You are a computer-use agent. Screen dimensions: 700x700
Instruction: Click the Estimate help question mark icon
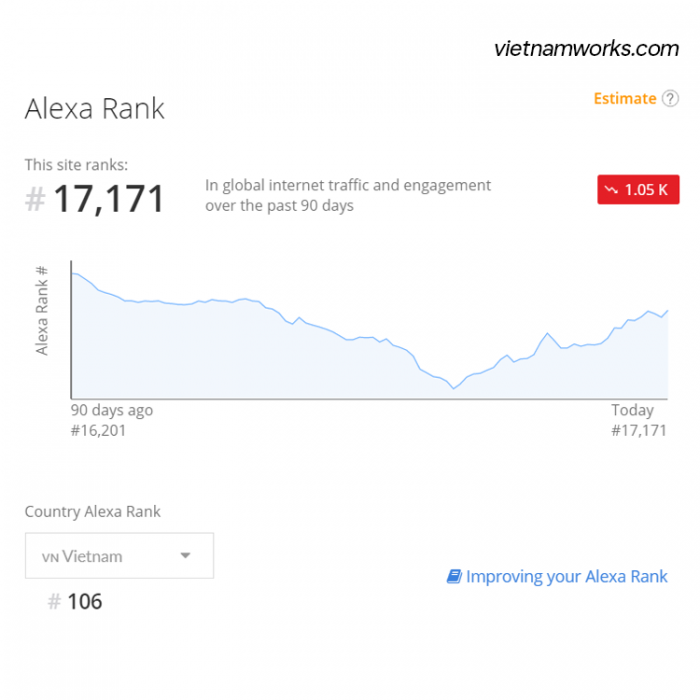click(x=670, y=99)
